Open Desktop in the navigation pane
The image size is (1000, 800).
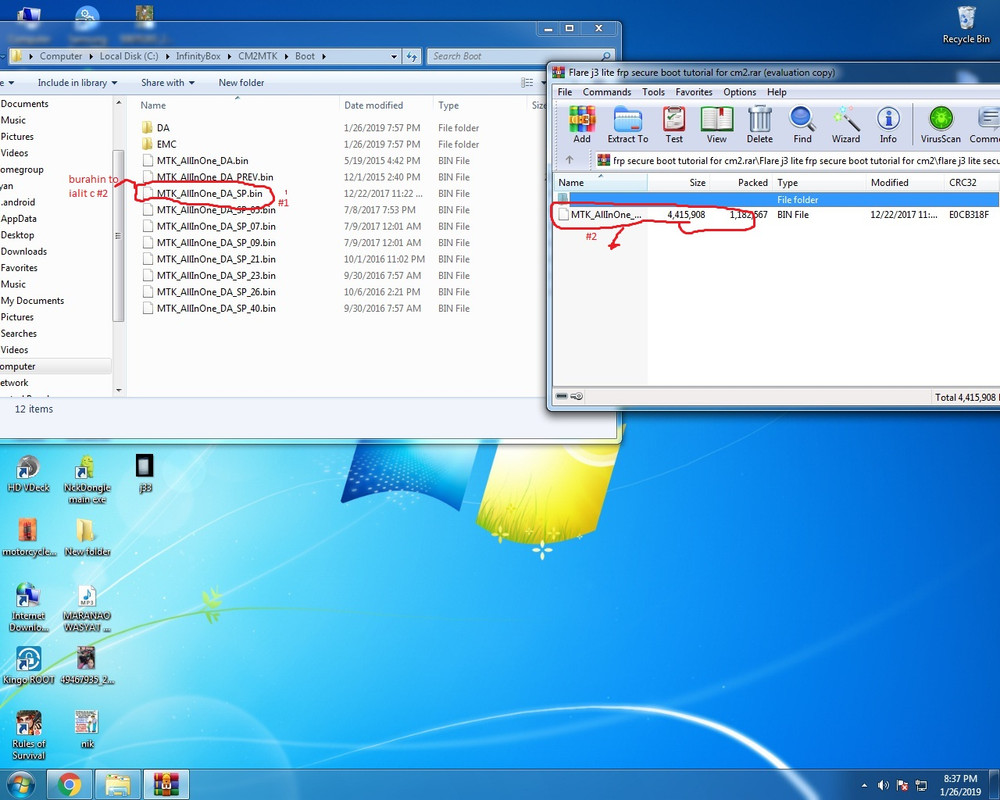point(17,235)
